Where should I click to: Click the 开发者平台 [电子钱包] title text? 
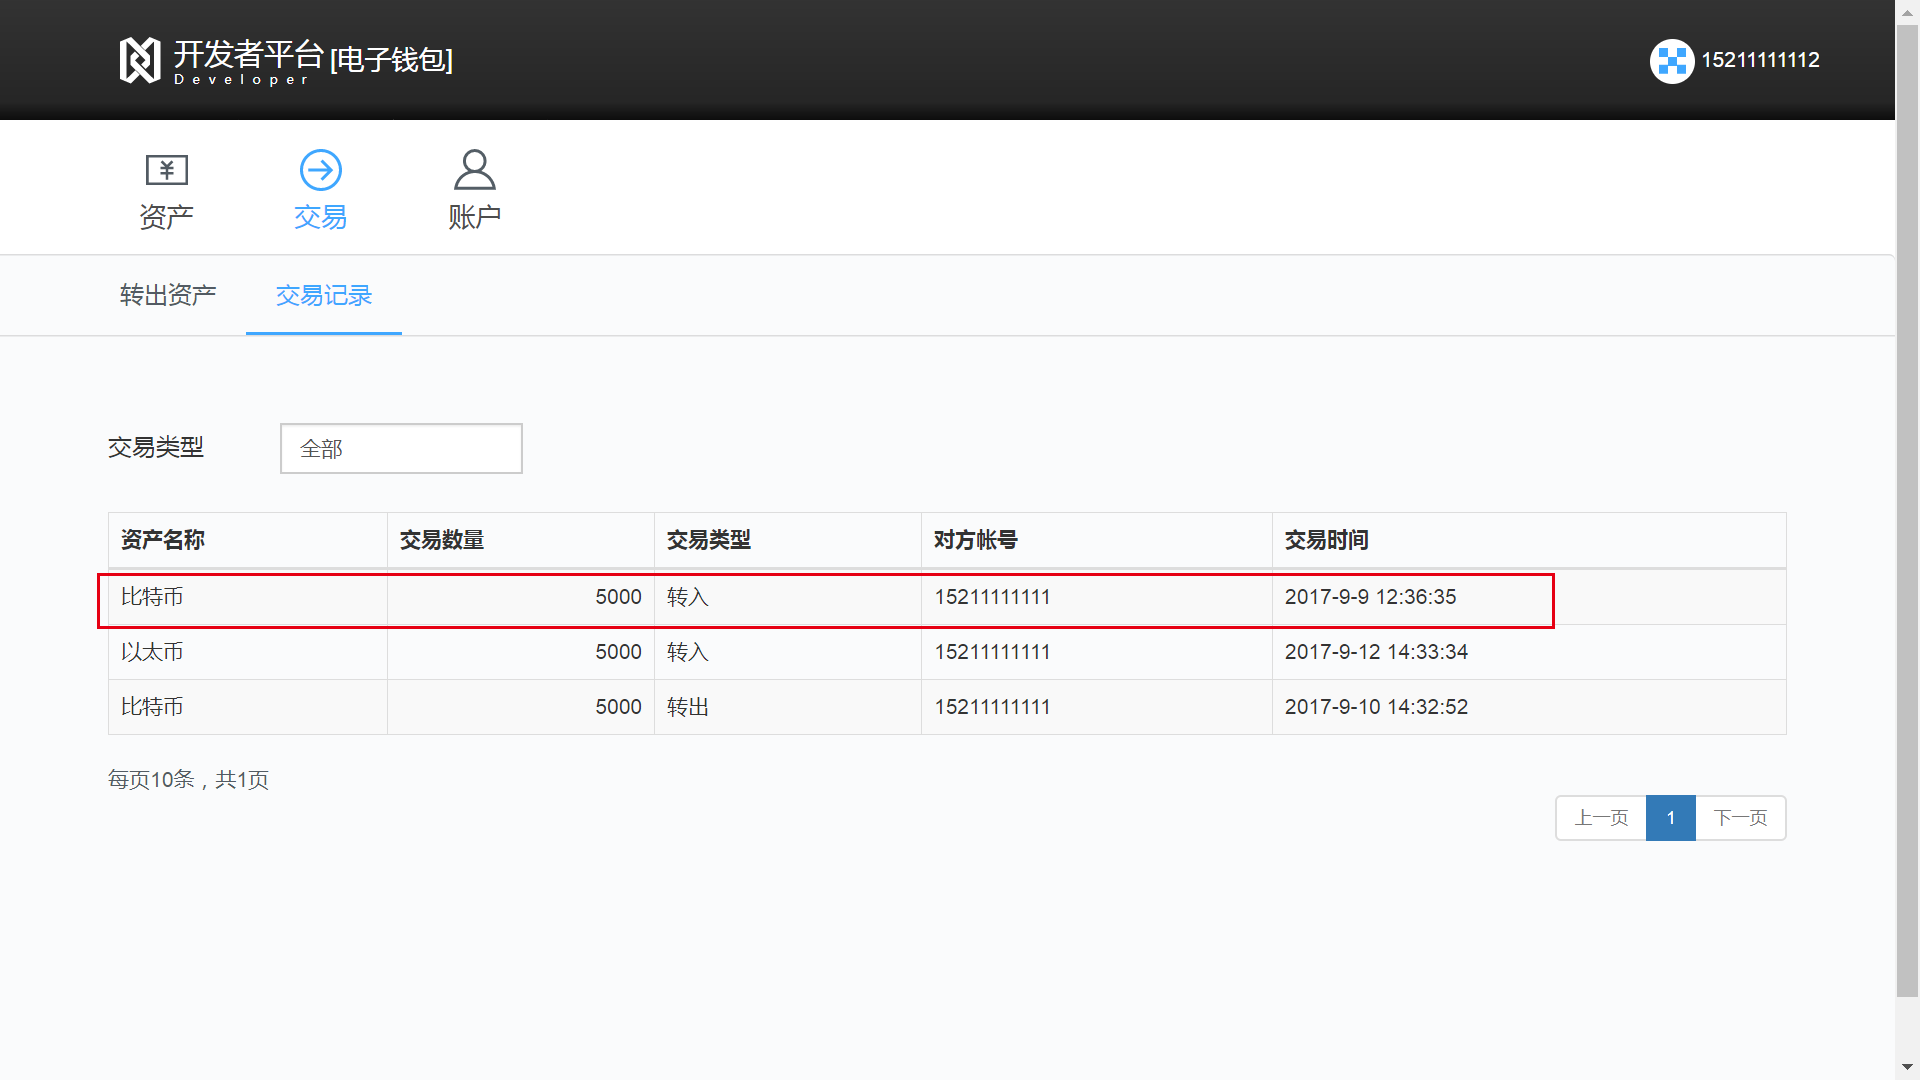coord(312,58)
